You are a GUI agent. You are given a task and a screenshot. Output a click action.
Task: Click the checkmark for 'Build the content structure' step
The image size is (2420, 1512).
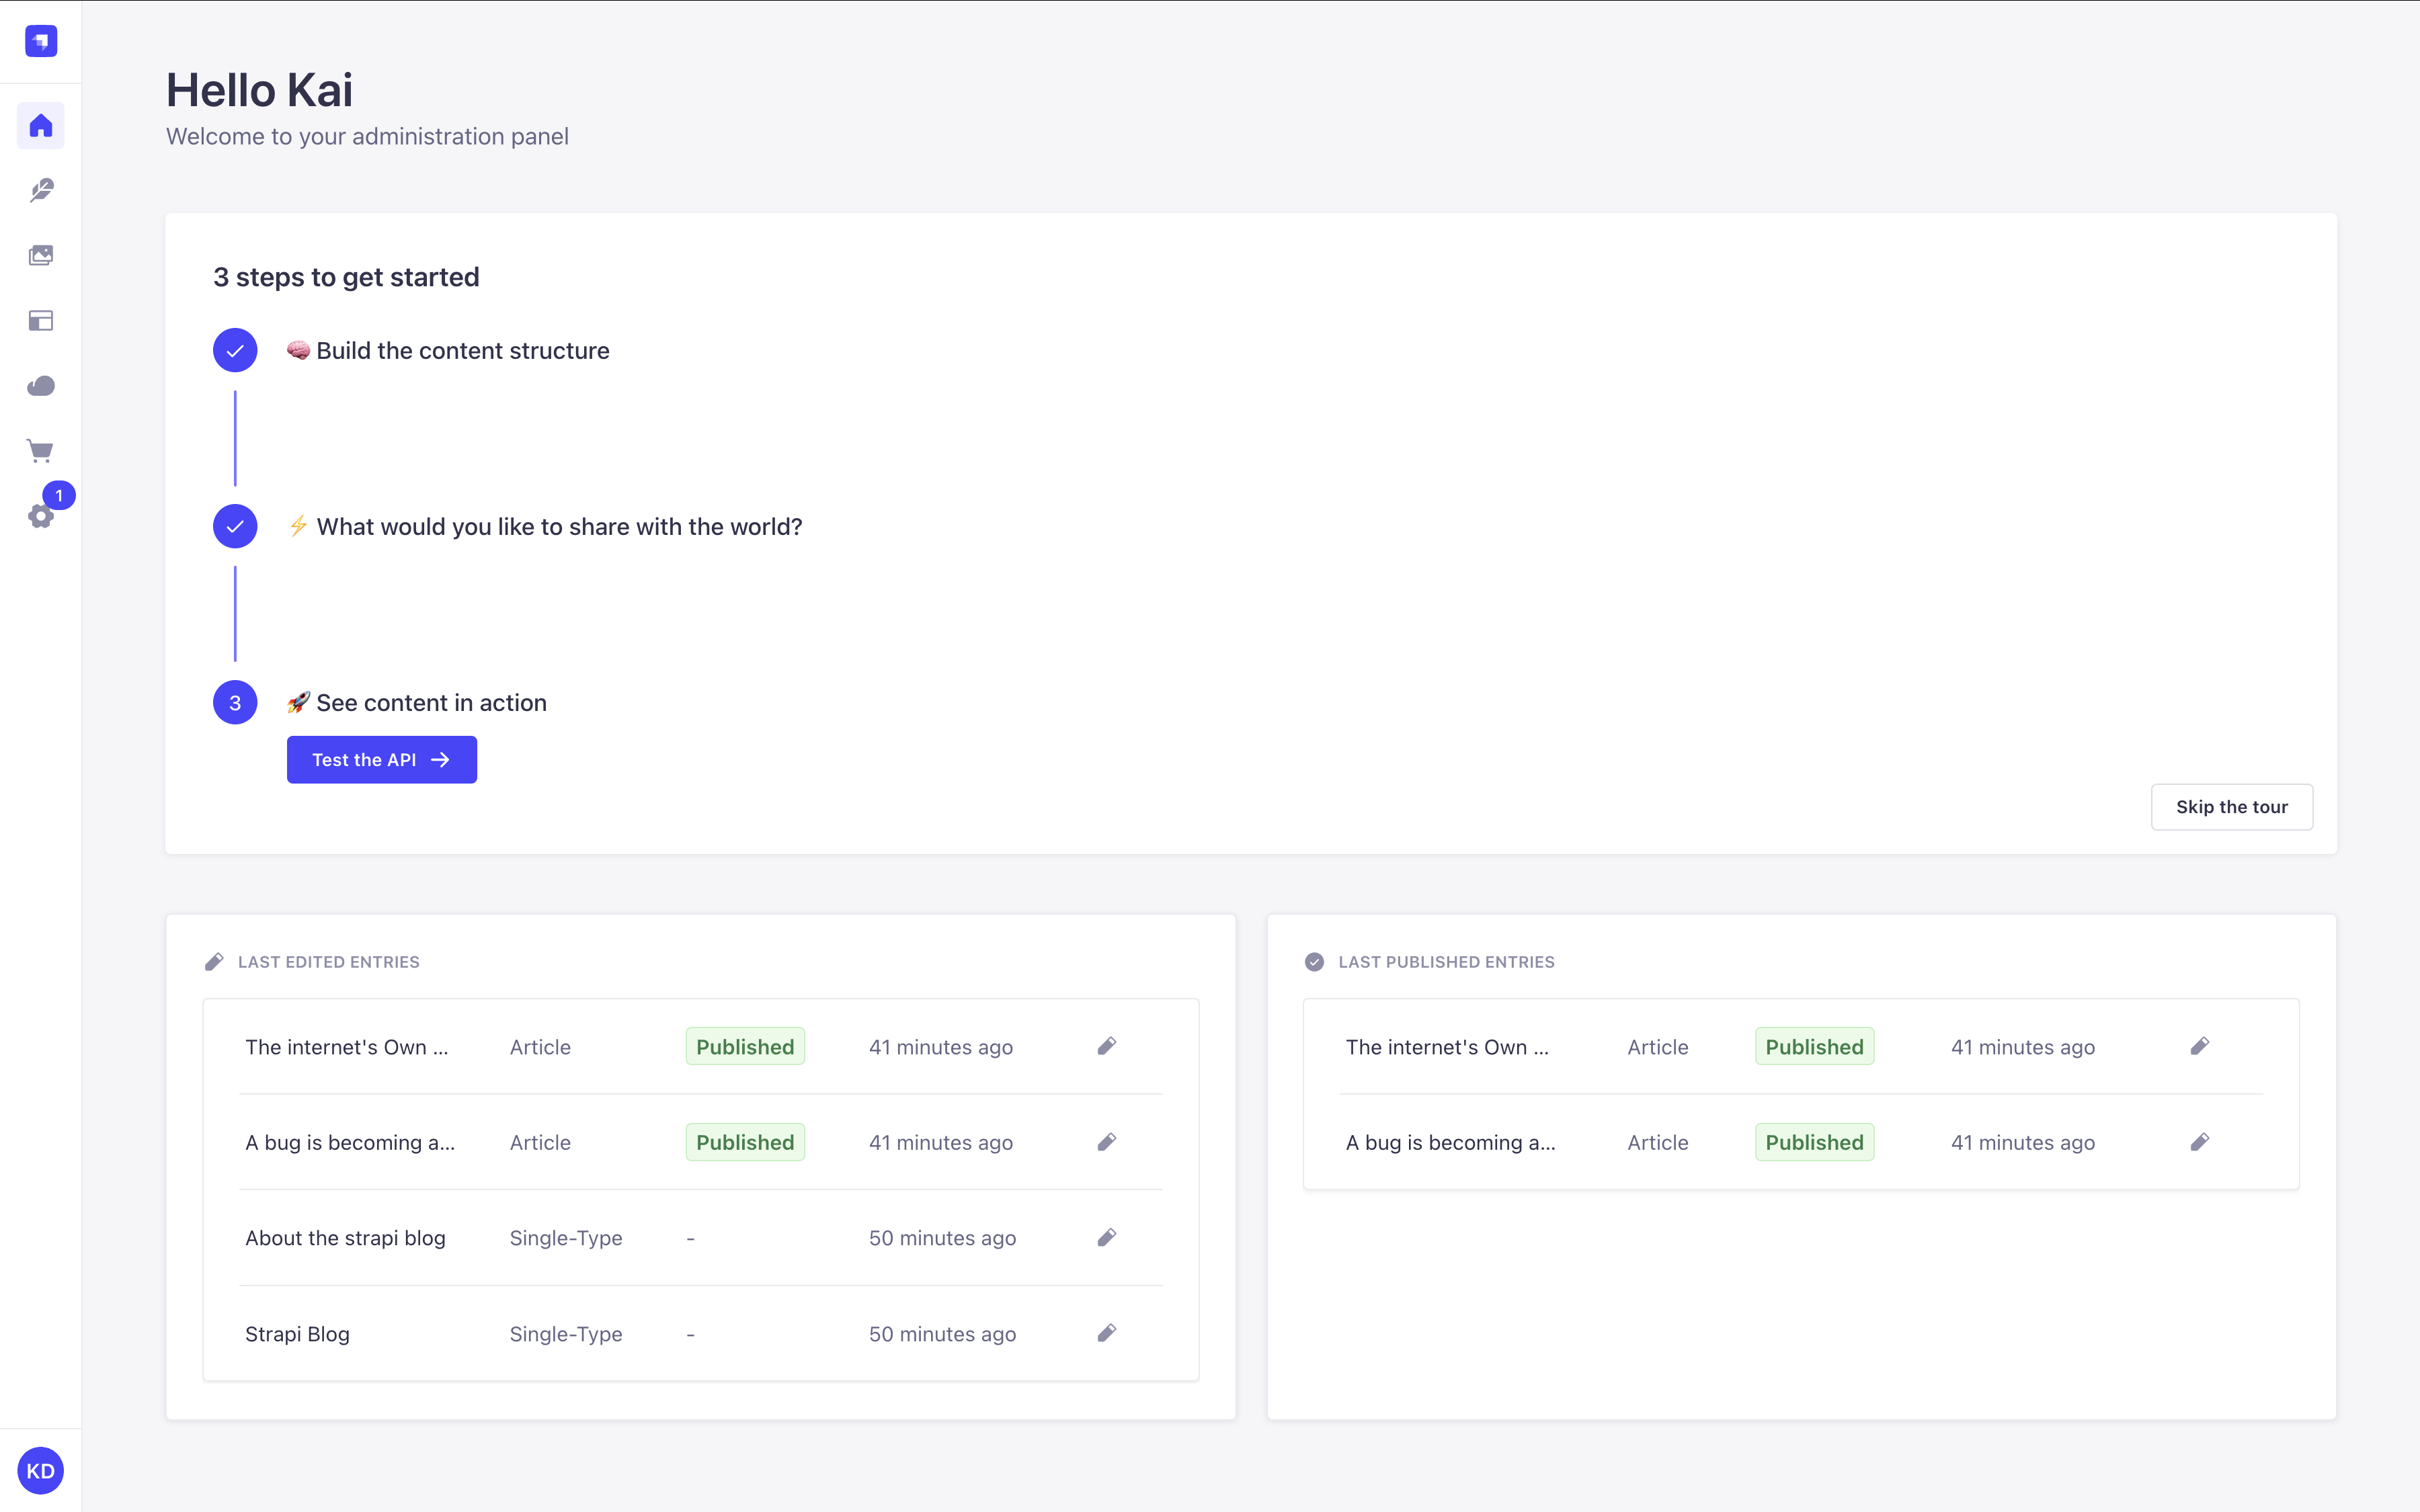(235, 350)
